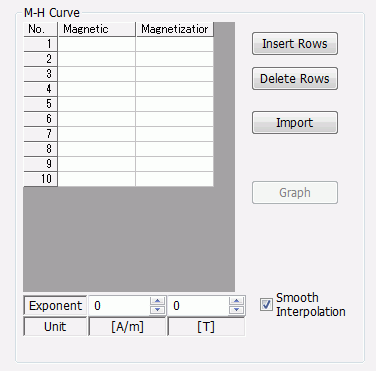This screenshot has height=371, width=376.
Task: Increase the A/m exponent with up arrow
Action: tap(157, 301)
